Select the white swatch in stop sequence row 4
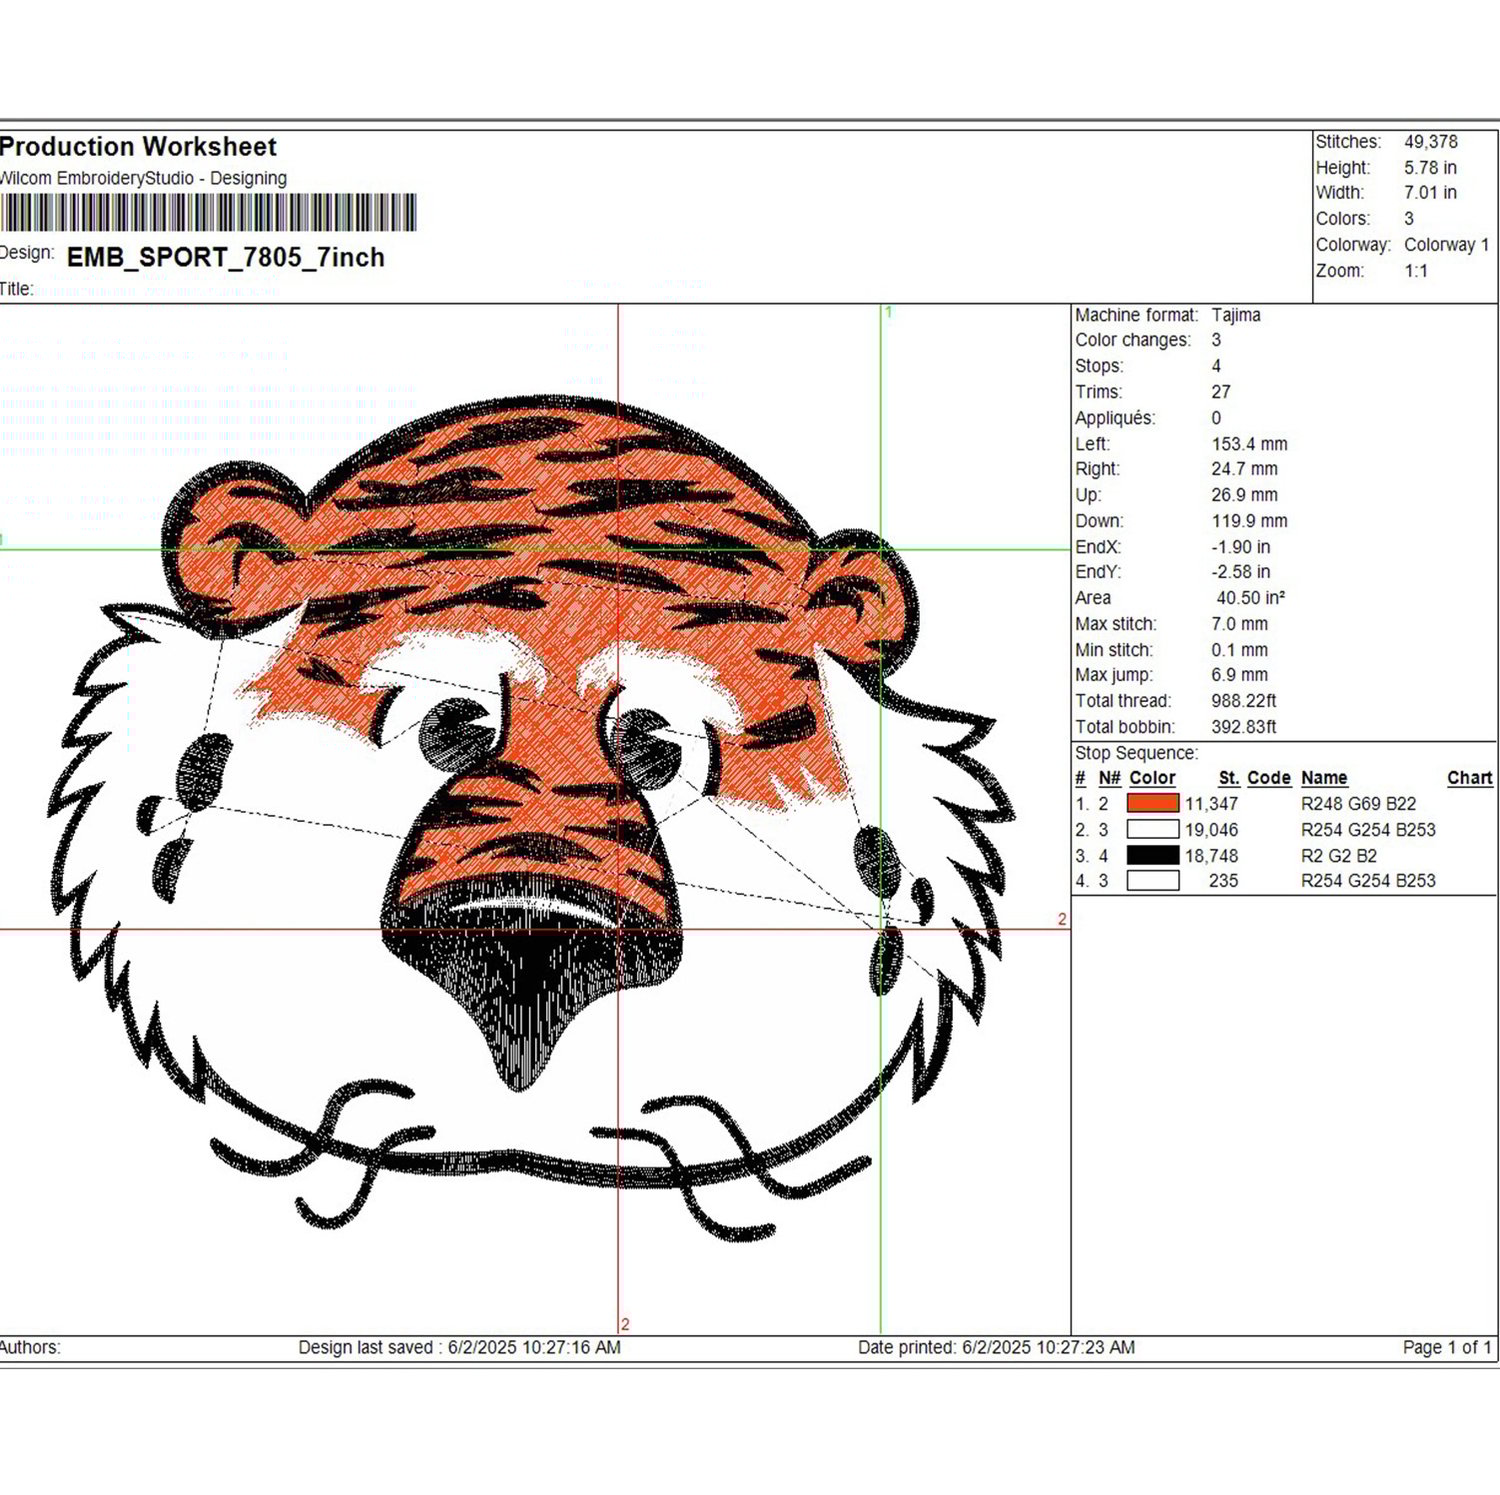The width and height of the screenshot is (1500, 1495). [1153, 881]
